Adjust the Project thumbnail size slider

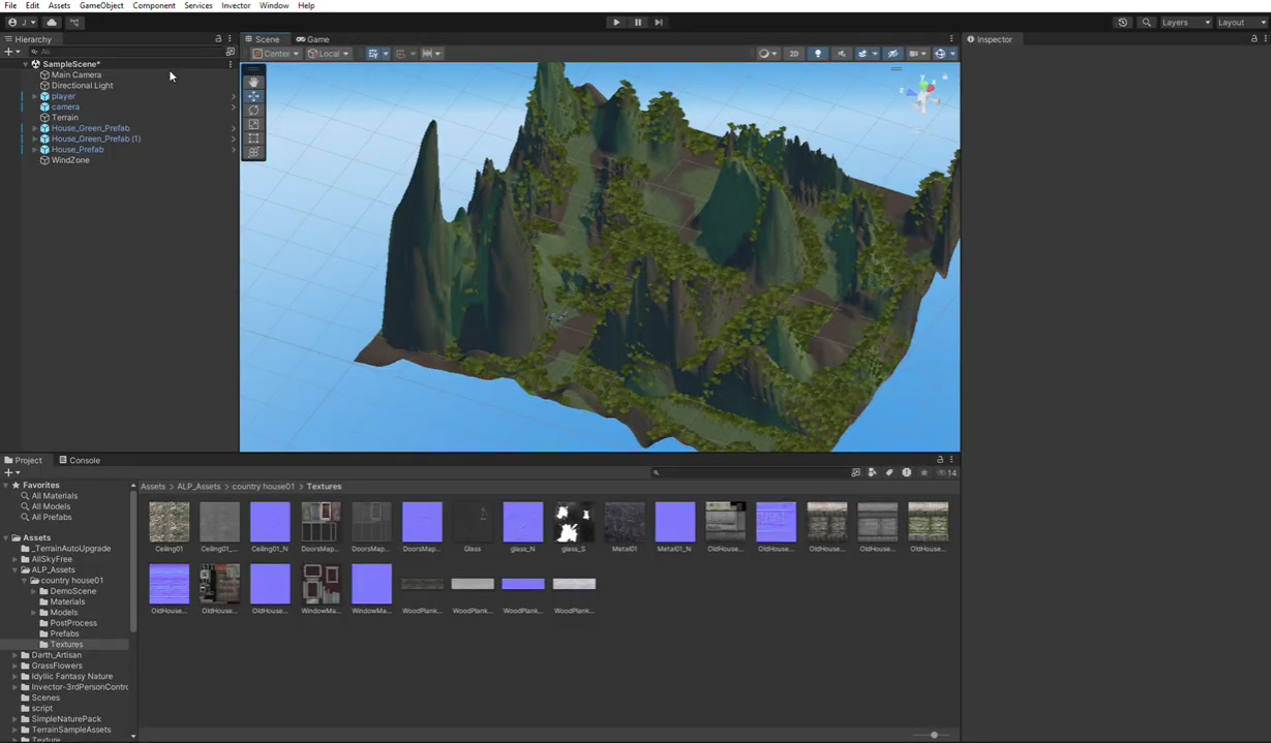click(934, 735)
